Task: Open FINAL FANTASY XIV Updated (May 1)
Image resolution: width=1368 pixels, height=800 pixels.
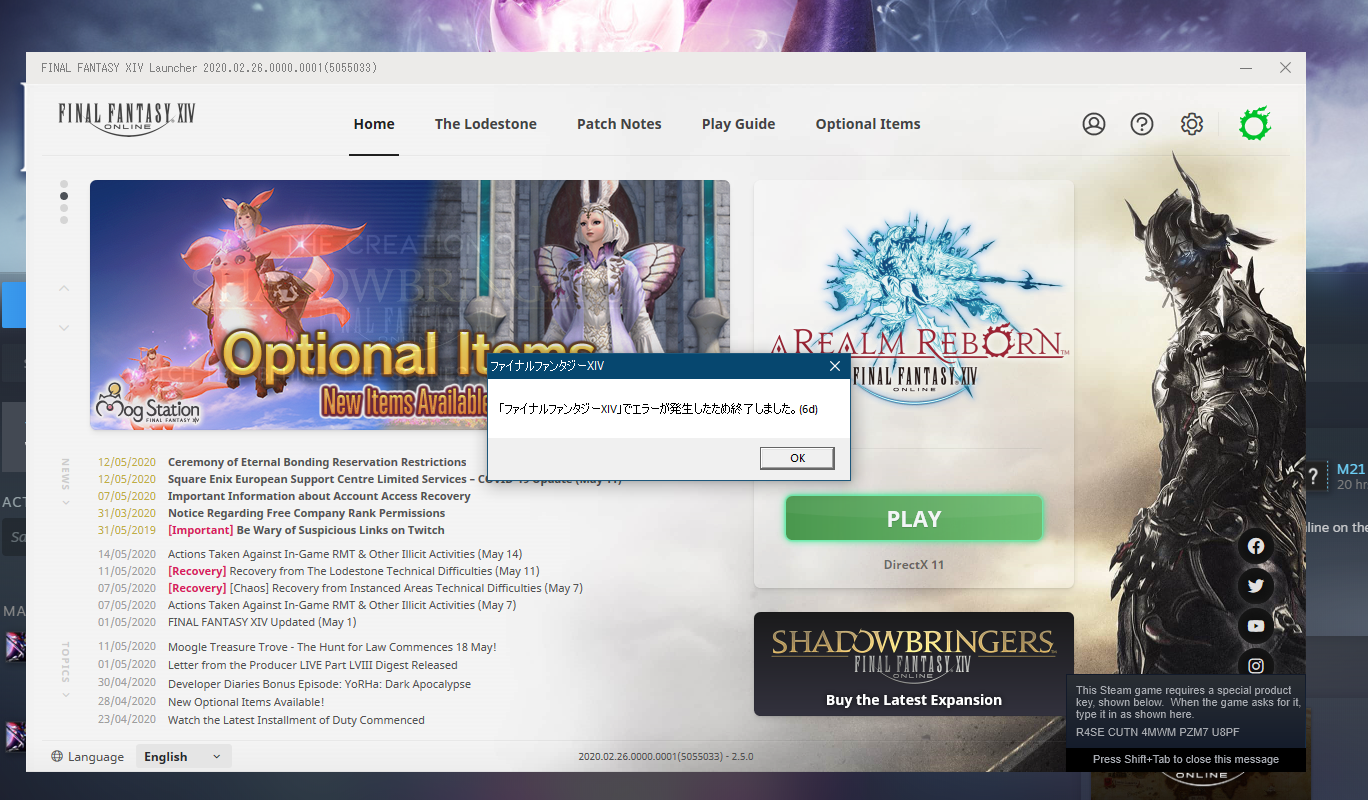Action: click(262, 622)
